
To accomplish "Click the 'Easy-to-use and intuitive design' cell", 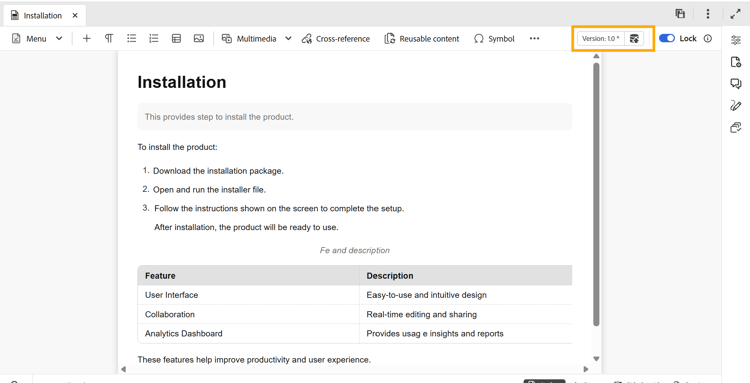I will coord(465,295).
